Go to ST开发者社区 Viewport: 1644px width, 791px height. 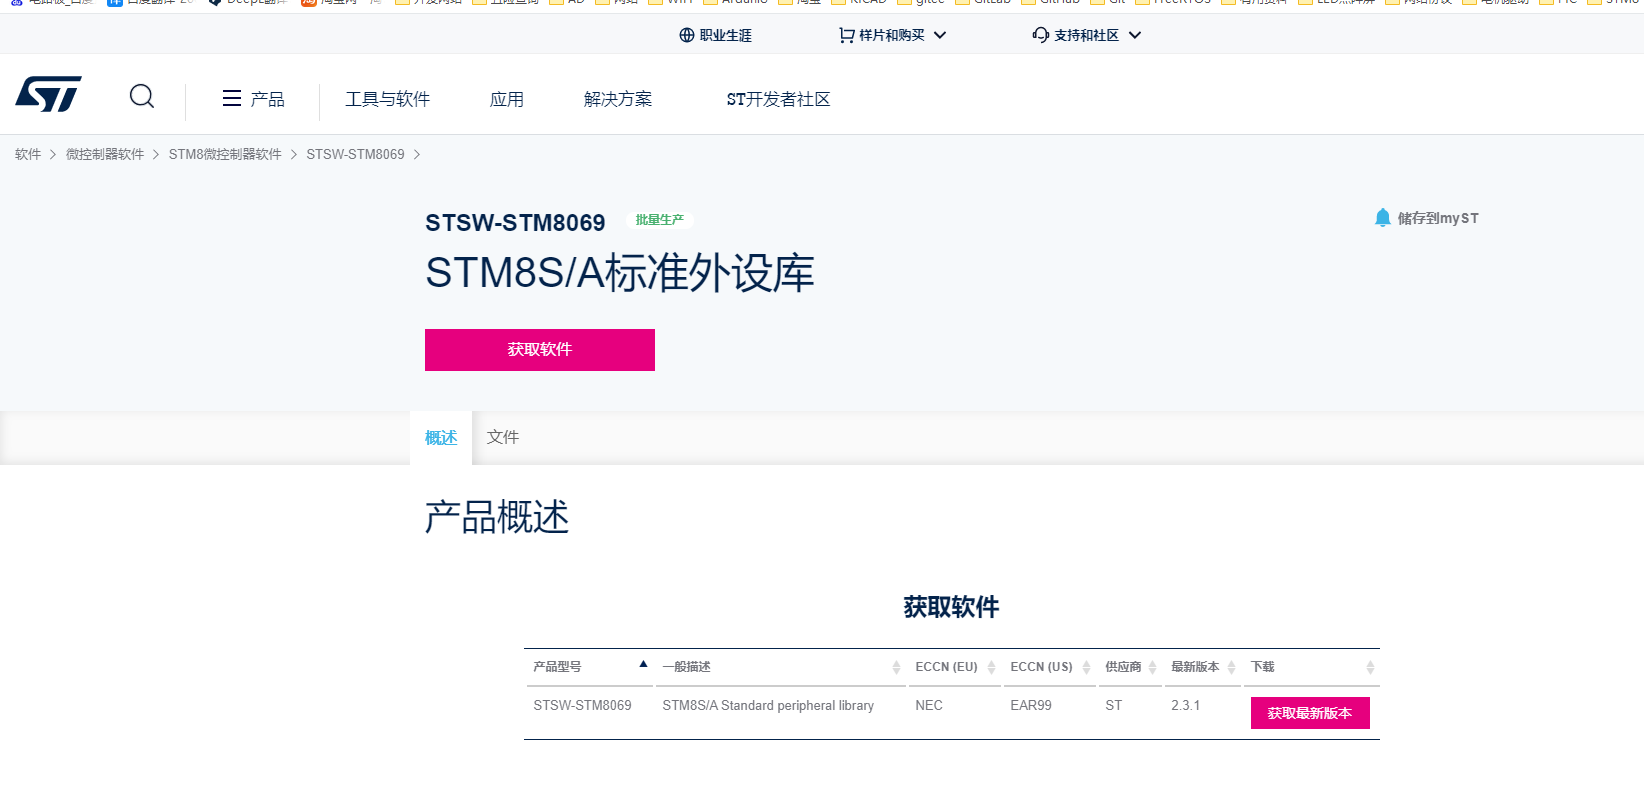778,99
